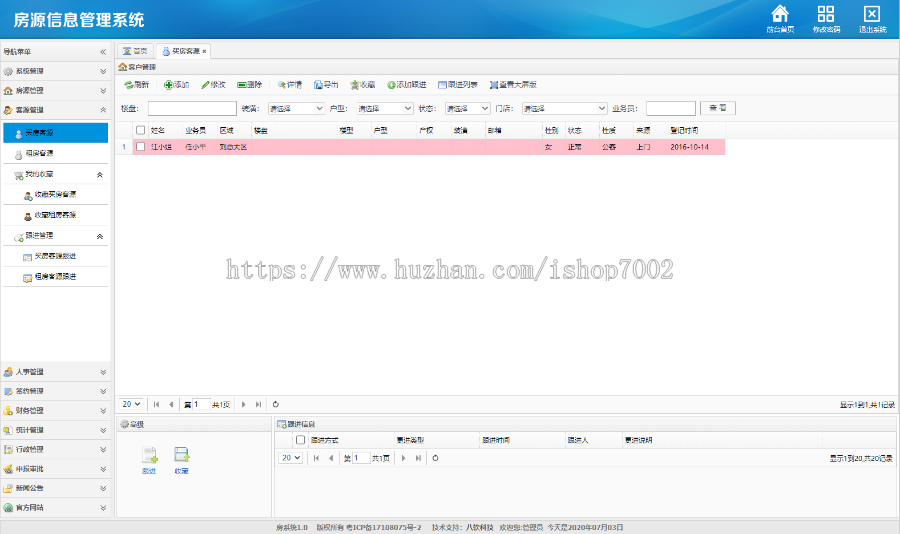Open 租房客源跟进 in the sidebar
The width and height of the screenshot is (900, 534).
(x=56, y=277)
